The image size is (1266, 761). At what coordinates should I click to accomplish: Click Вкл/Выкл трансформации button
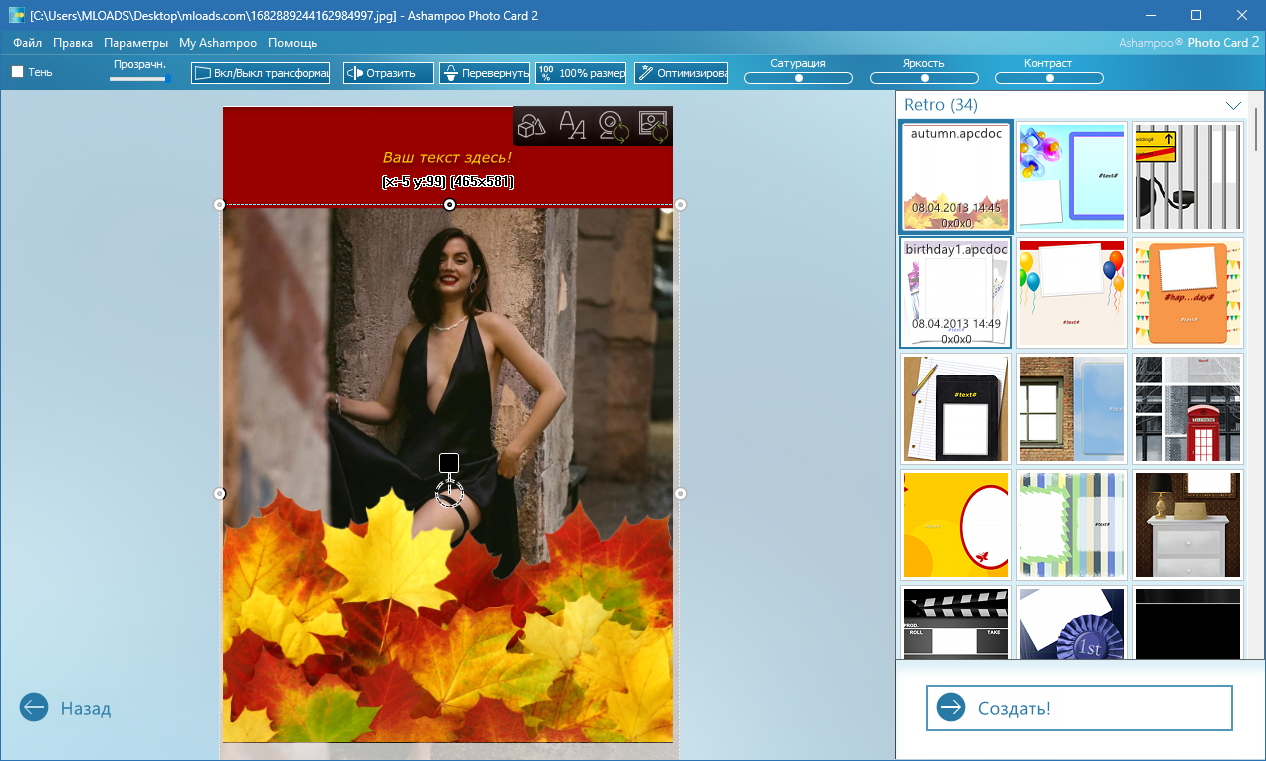pyautogui.click(x=260, y=73)
